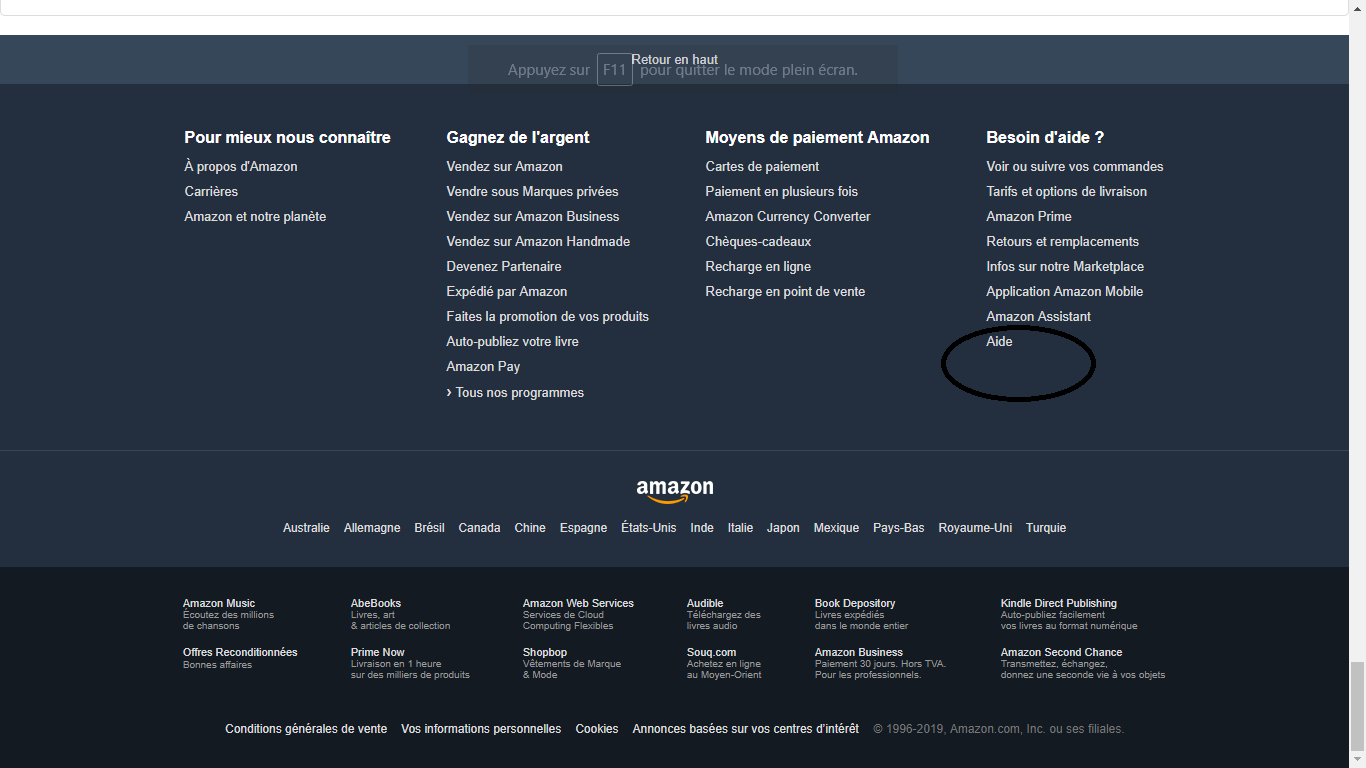Click the vertical scrollbar thumb
The height and width of the screenshot is (768, 1366).
point(1357,705)
